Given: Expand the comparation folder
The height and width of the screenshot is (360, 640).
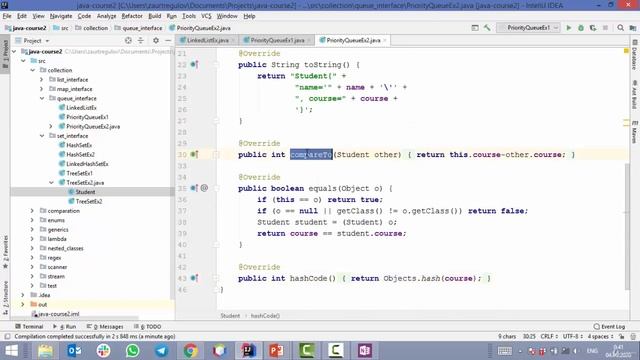Looking at the screenshot, I should click(32, 211).
